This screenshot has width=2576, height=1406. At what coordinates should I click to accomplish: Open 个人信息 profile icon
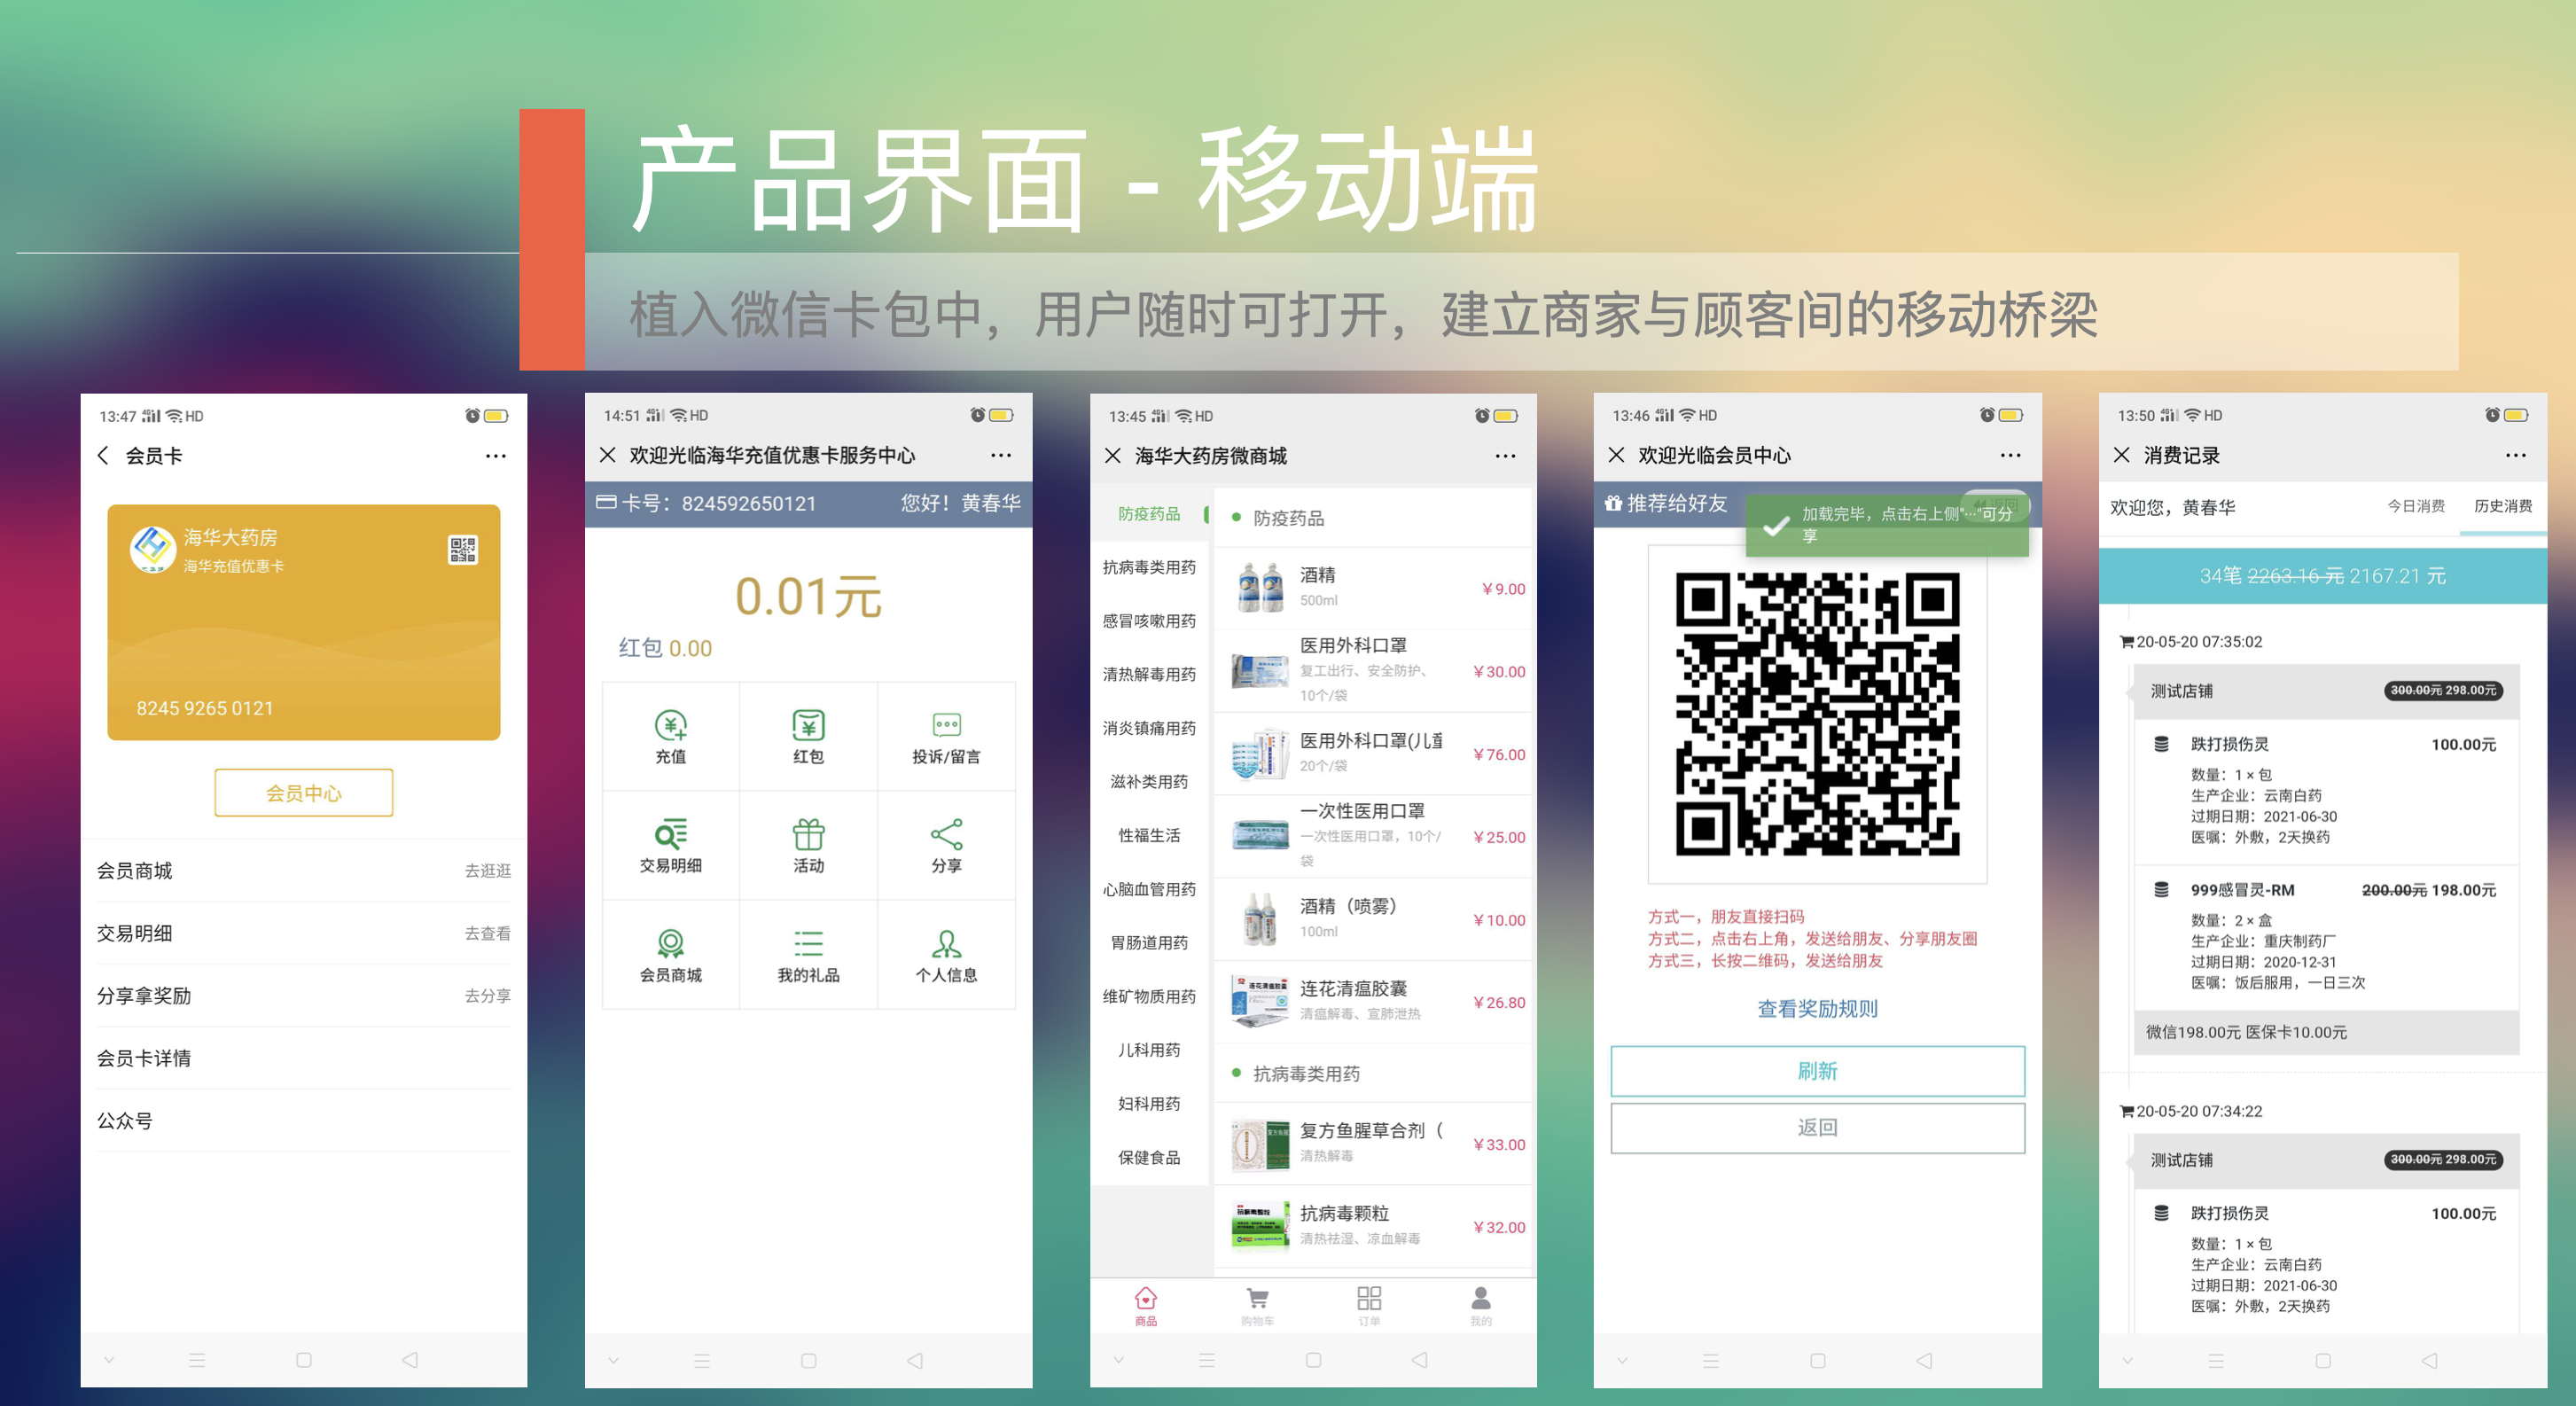point(946,955)
